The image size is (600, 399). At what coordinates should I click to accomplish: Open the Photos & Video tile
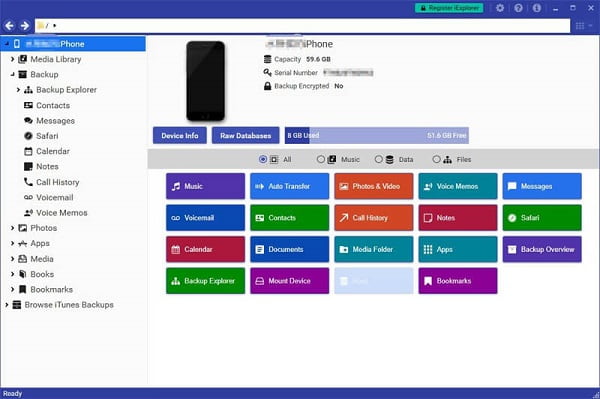374,186
